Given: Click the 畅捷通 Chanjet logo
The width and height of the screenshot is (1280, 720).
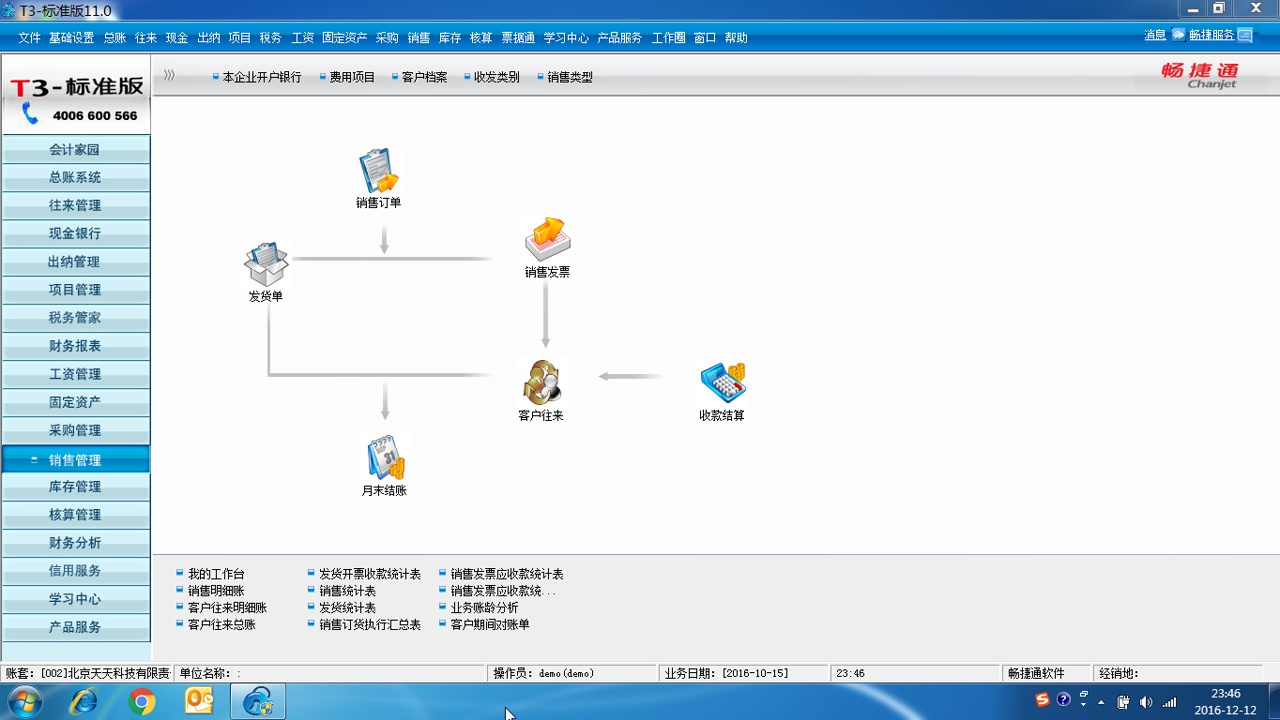Looking at the screenshot, I should (x=1200, y=75).
